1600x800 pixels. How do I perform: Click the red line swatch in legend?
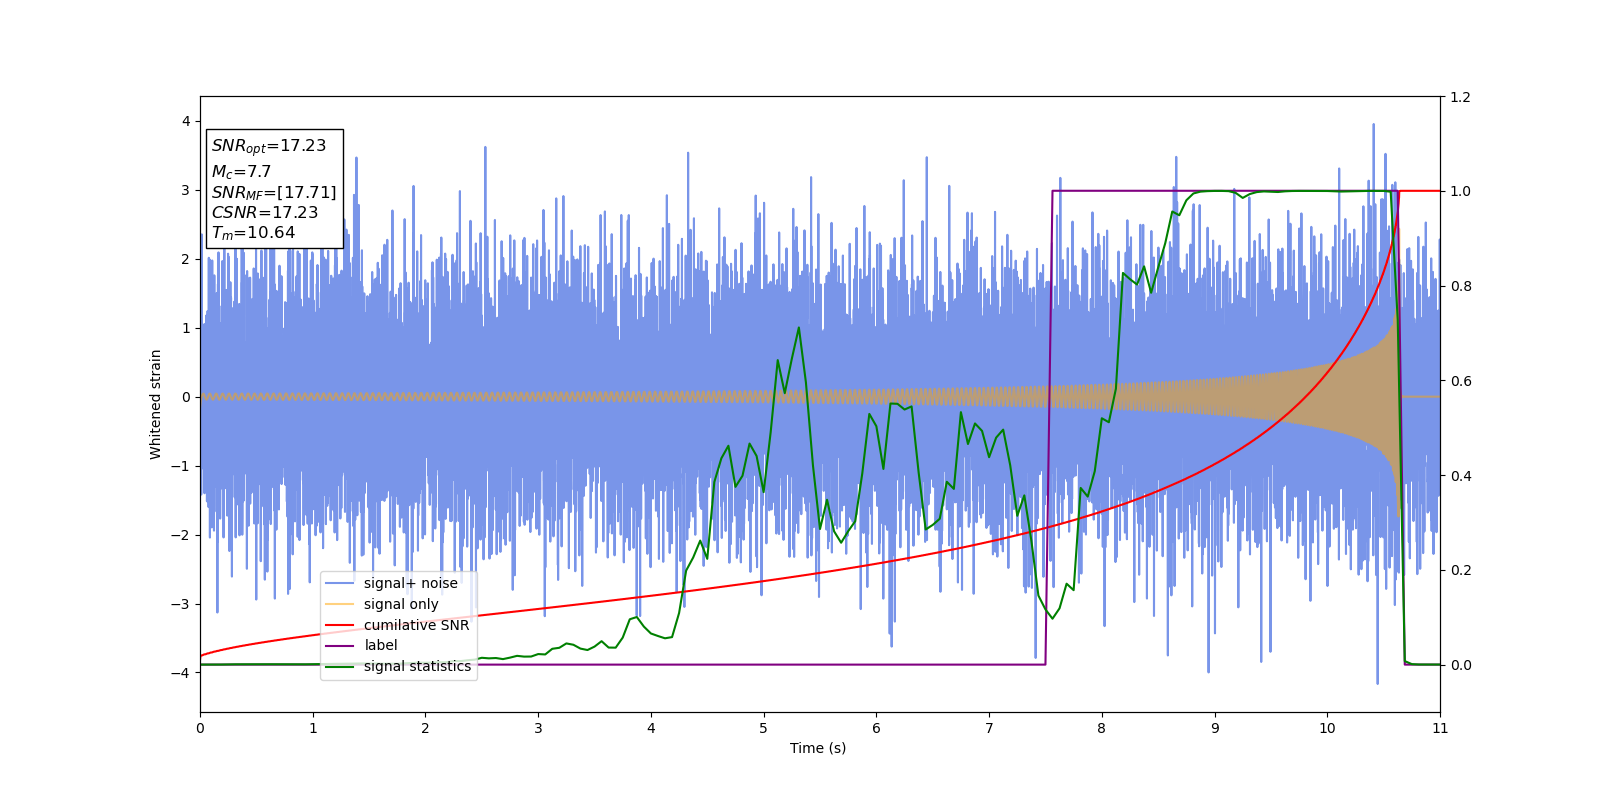point(340,625)
